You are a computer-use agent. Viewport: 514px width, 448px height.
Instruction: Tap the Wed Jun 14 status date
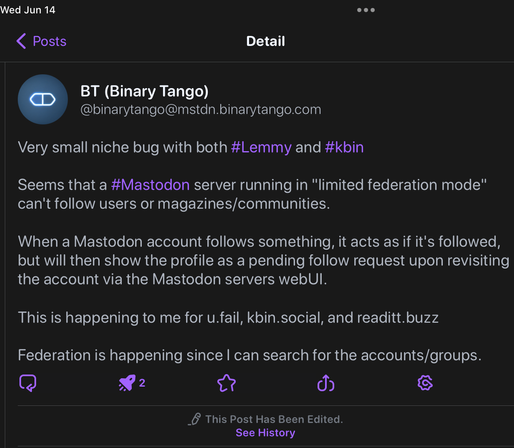point(28,10)
